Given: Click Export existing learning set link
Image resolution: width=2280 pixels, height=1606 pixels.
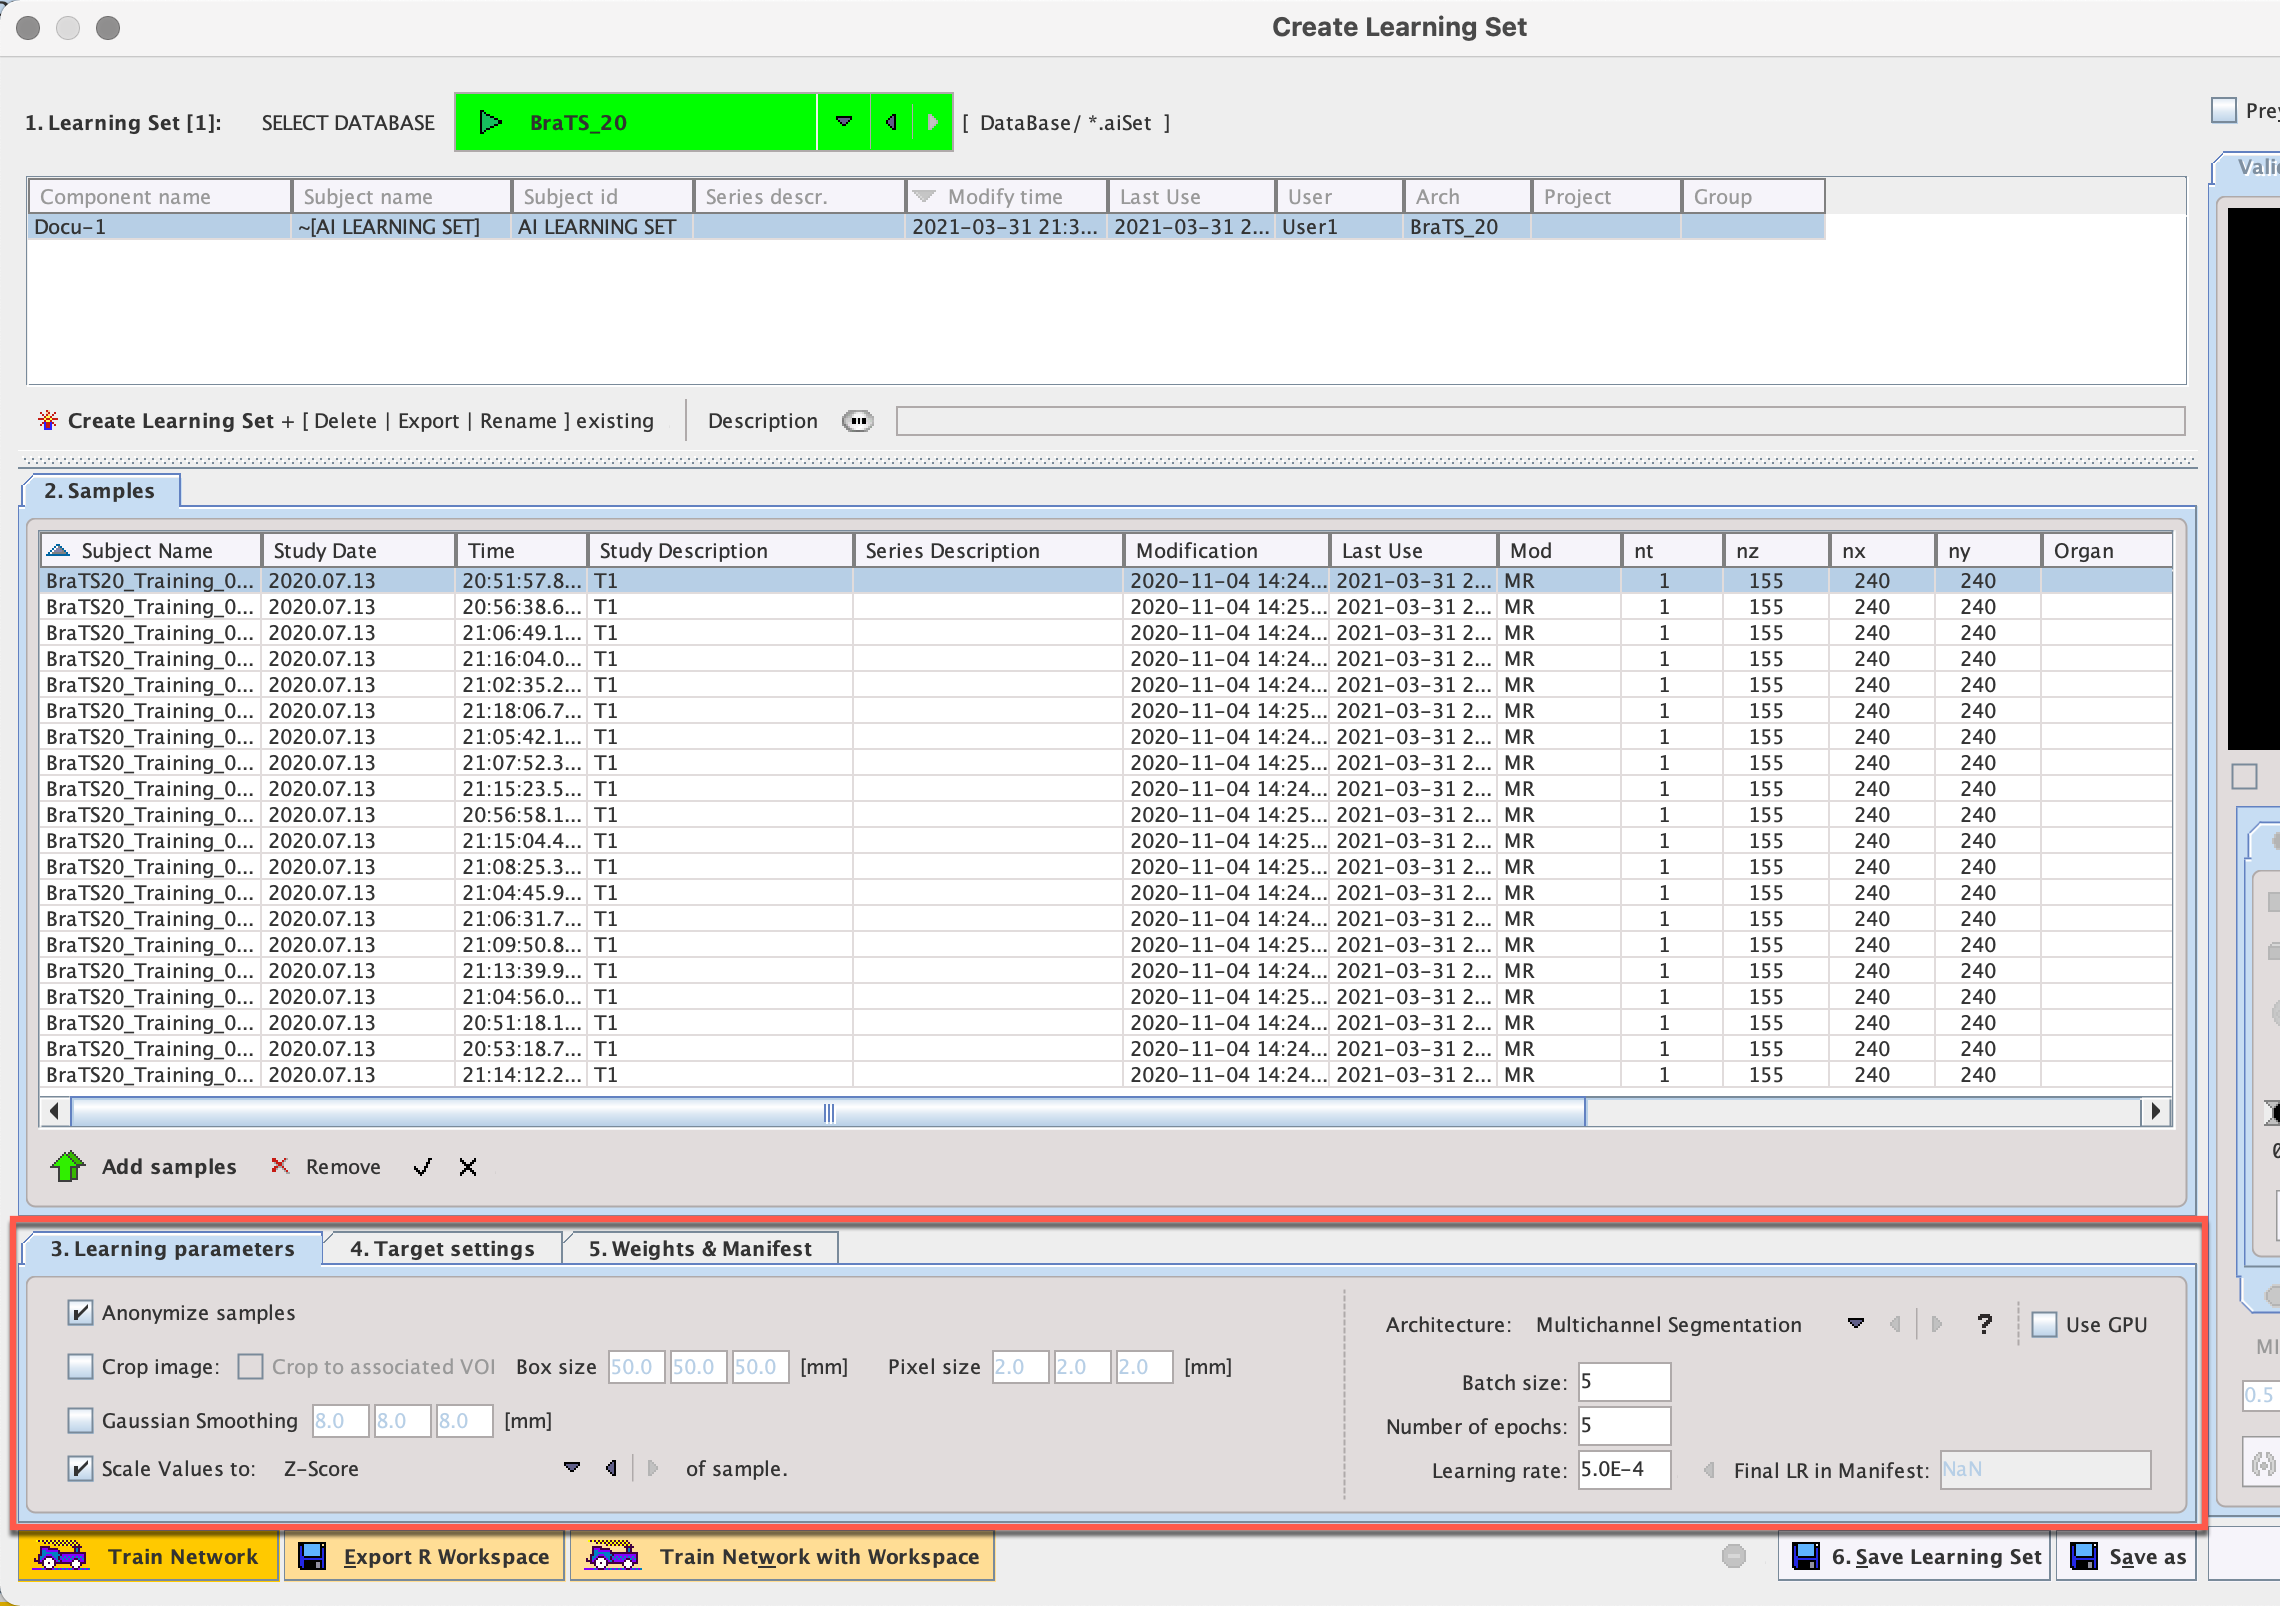Looking at the screenshot, I should 428,420.
